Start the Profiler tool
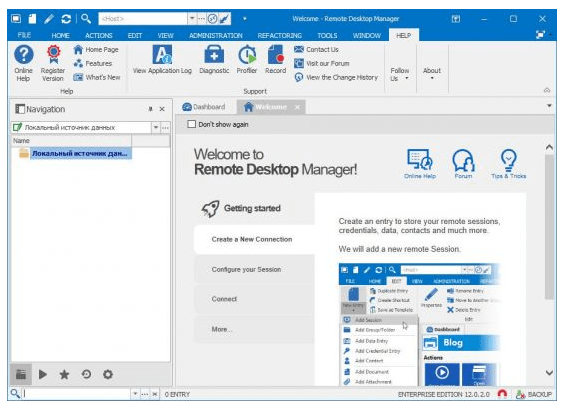The width and height of the screenshot is (563, 408). (x=247, y=60)
